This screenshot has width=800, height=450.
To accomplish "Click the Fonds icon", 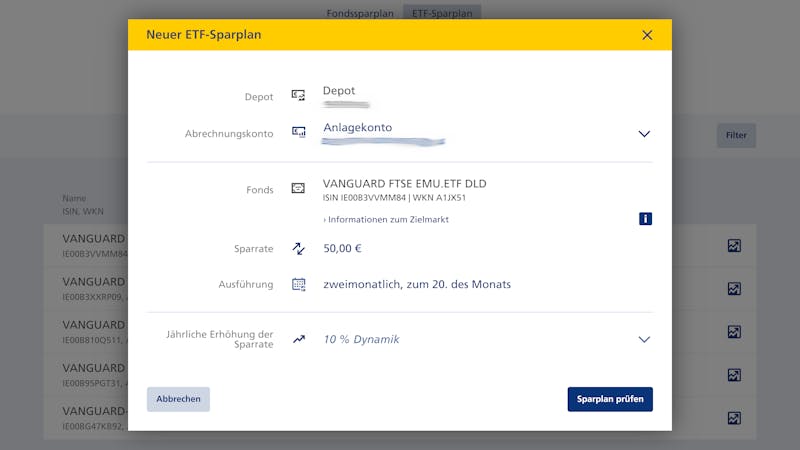I will pos(298,188).
